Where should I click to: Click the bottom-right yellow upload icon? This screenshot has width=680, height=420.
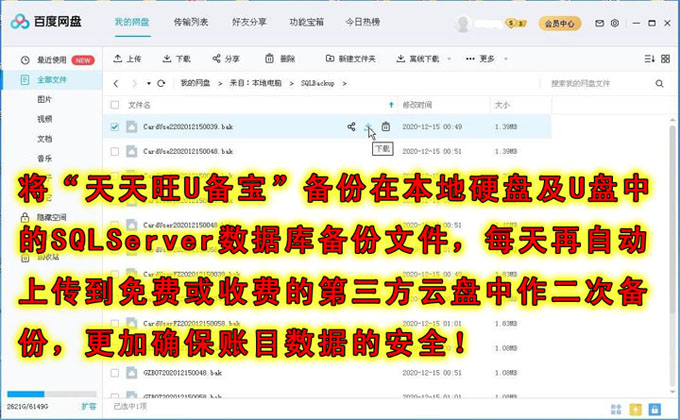[x=635, y=409]
